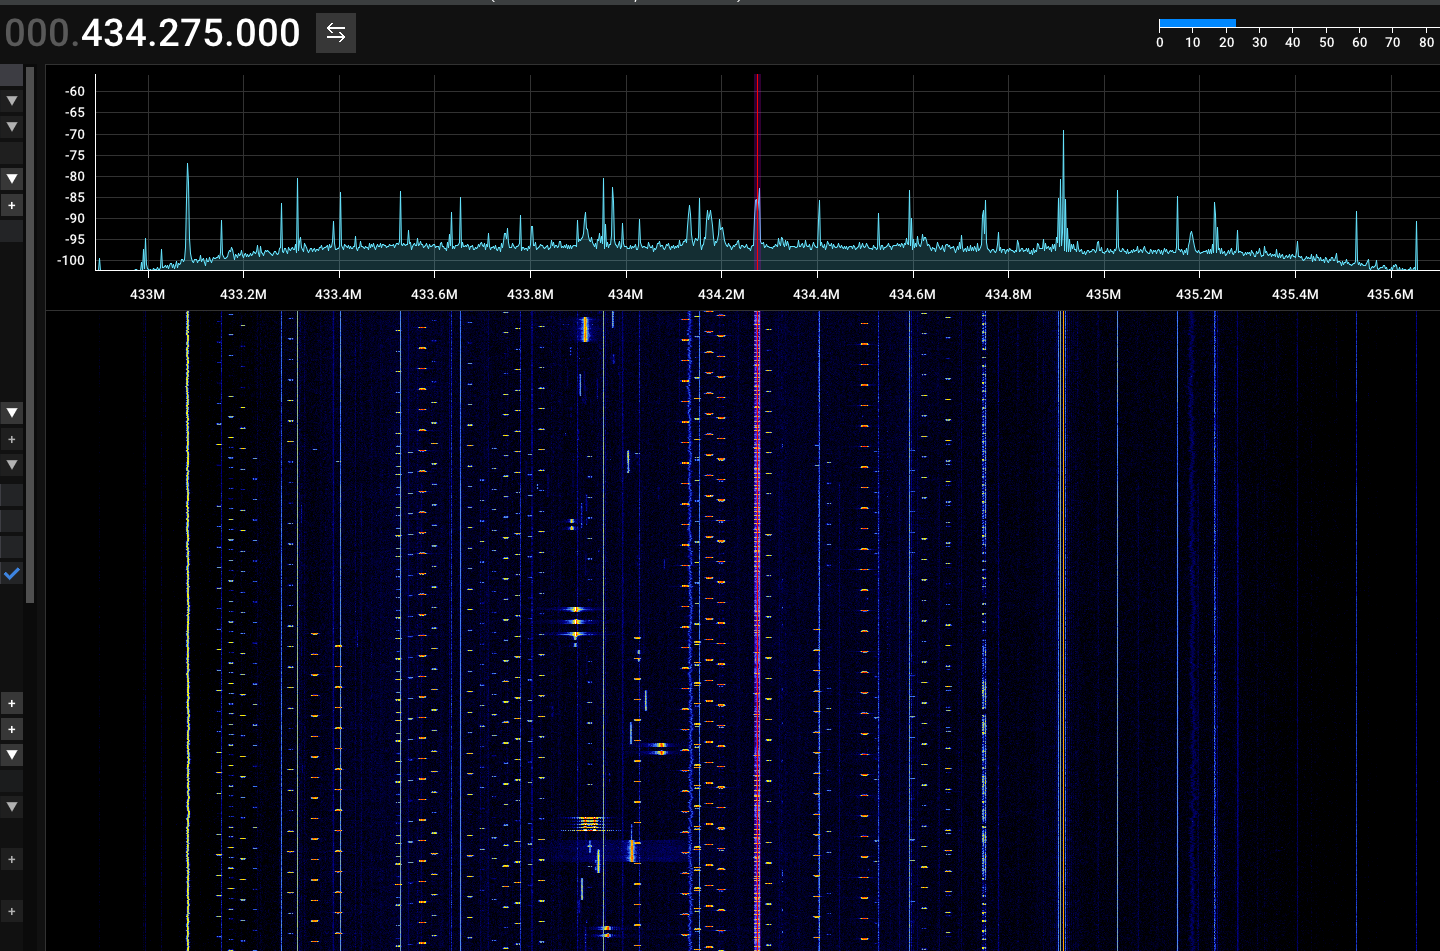Select the '275' digits in frequency readout
This screenshot has width=1440, height=951.
[191, 33]
